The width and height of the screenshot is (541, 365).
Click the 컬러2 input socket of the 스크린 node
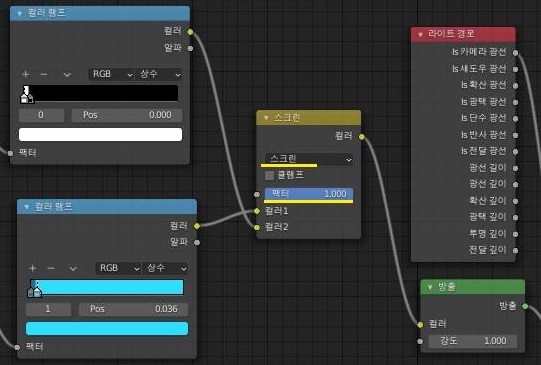pos(257,227)
